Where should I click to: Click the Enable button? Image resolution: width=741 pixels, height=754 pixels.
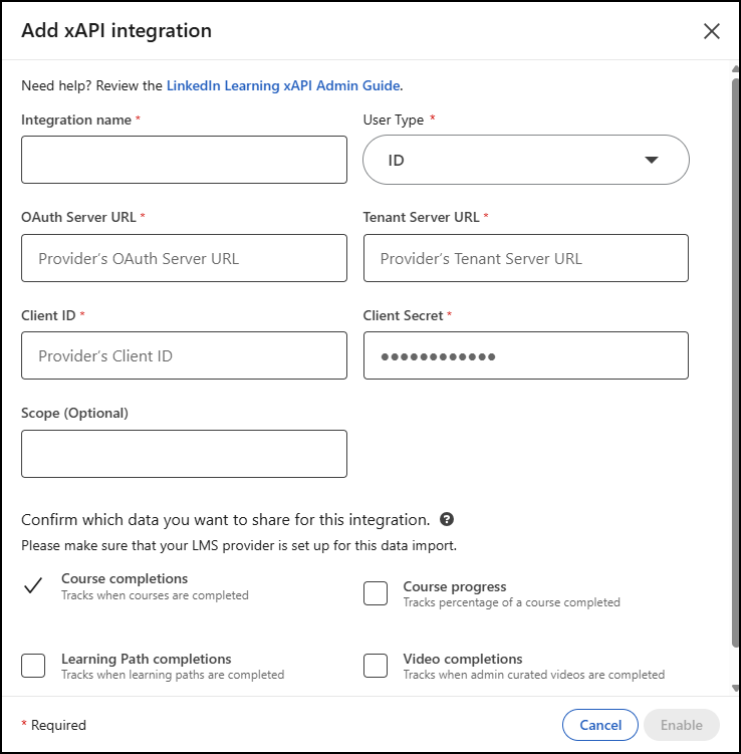681,725
